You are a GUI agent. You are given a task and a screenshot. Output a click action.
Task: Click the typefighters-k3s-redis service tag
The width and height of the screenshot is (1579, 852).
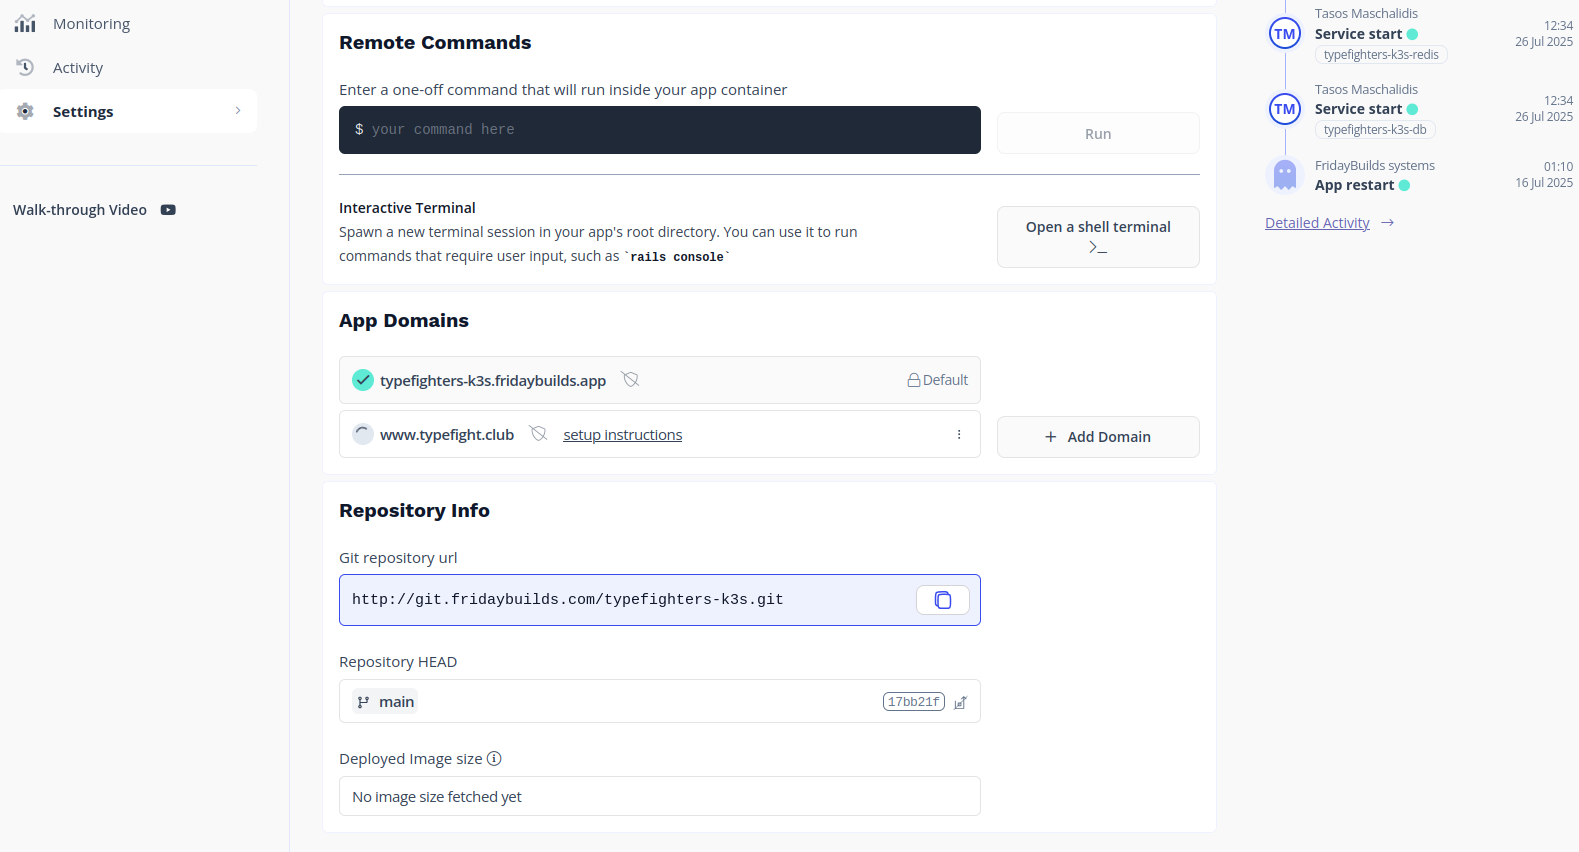tap(1380, 55)
